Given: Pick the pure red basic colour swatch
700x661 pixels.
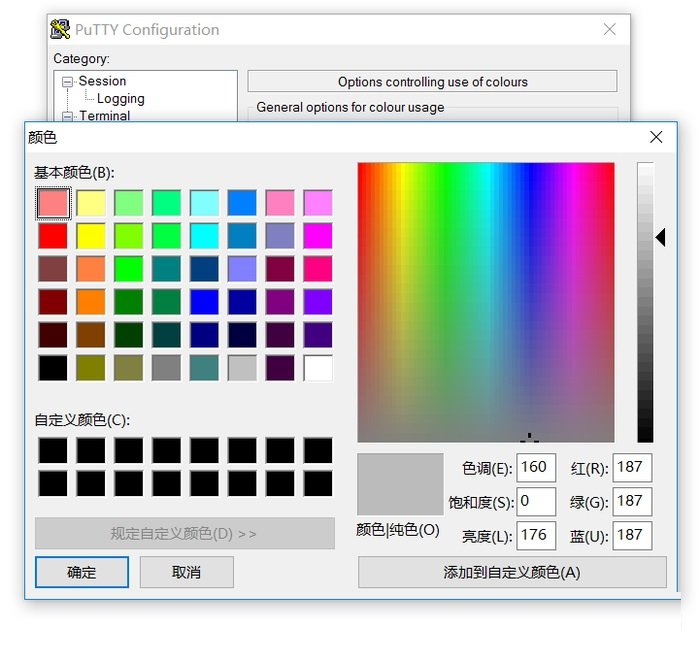Looking at the screenshot, I should click(x=53, y=236).
